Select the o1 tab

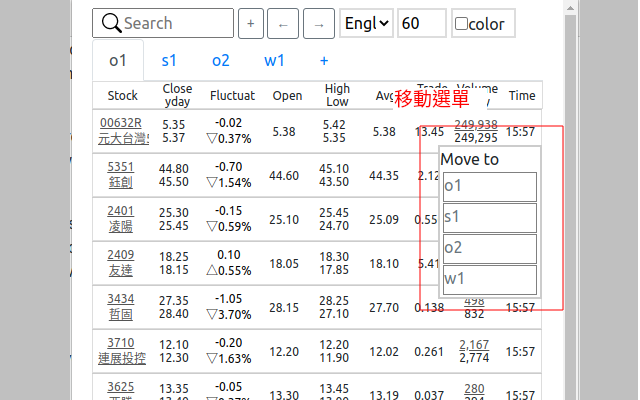(118, 60)
